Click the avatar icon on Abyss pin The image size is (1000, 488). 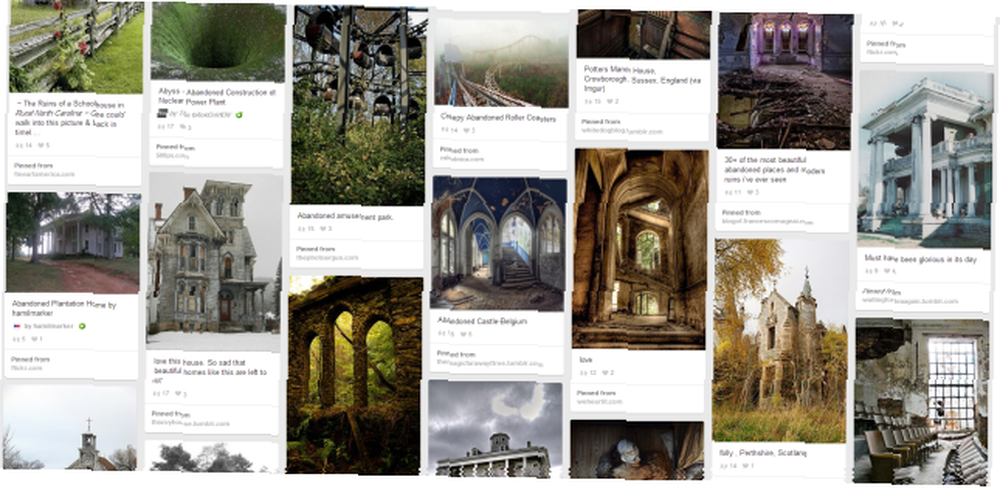point(162,114)
